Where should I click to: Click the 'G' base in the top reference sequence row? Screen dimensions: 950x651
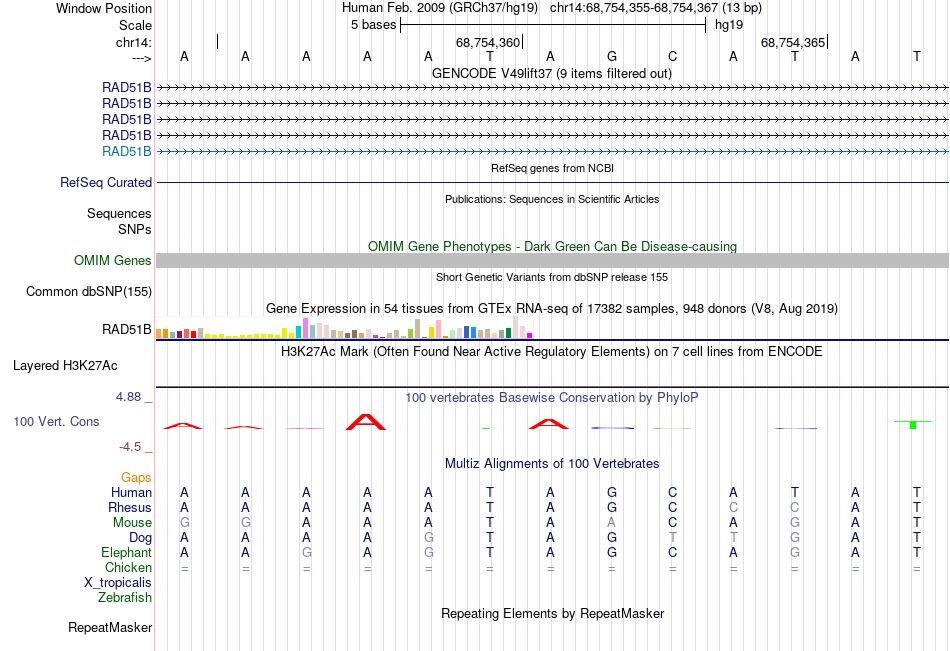[x=612, y=56]
